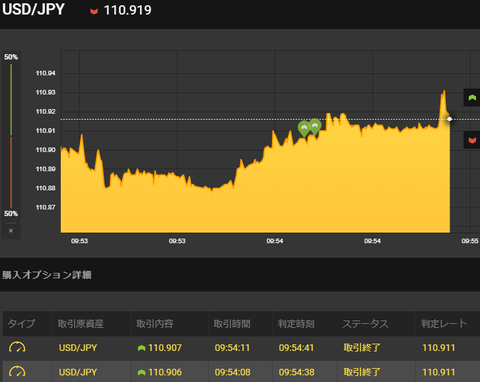Click 取引終了 status in the second row

pos(362,372)
